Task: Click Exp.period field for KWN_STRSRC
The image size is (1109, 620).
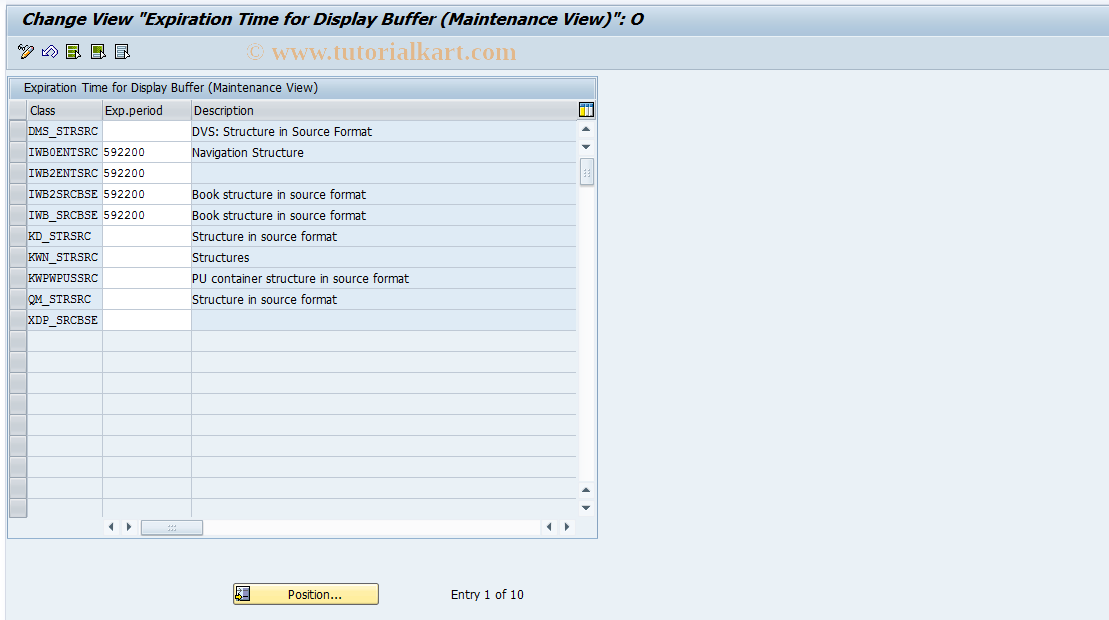Action: (147, 257)
